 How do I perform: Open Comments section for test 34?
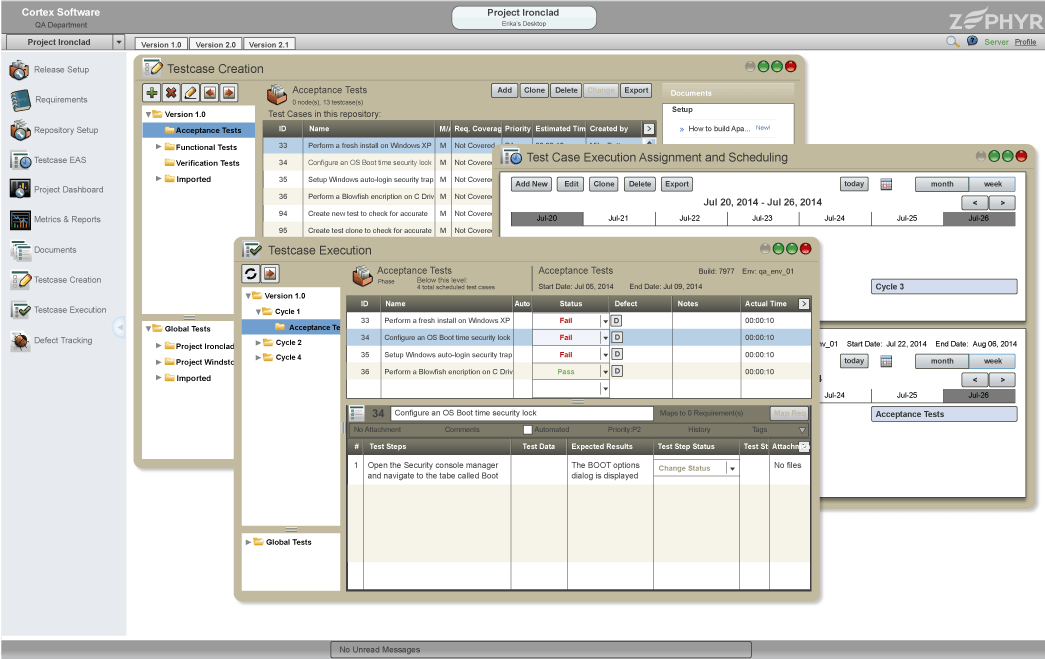tap(462, 430)
